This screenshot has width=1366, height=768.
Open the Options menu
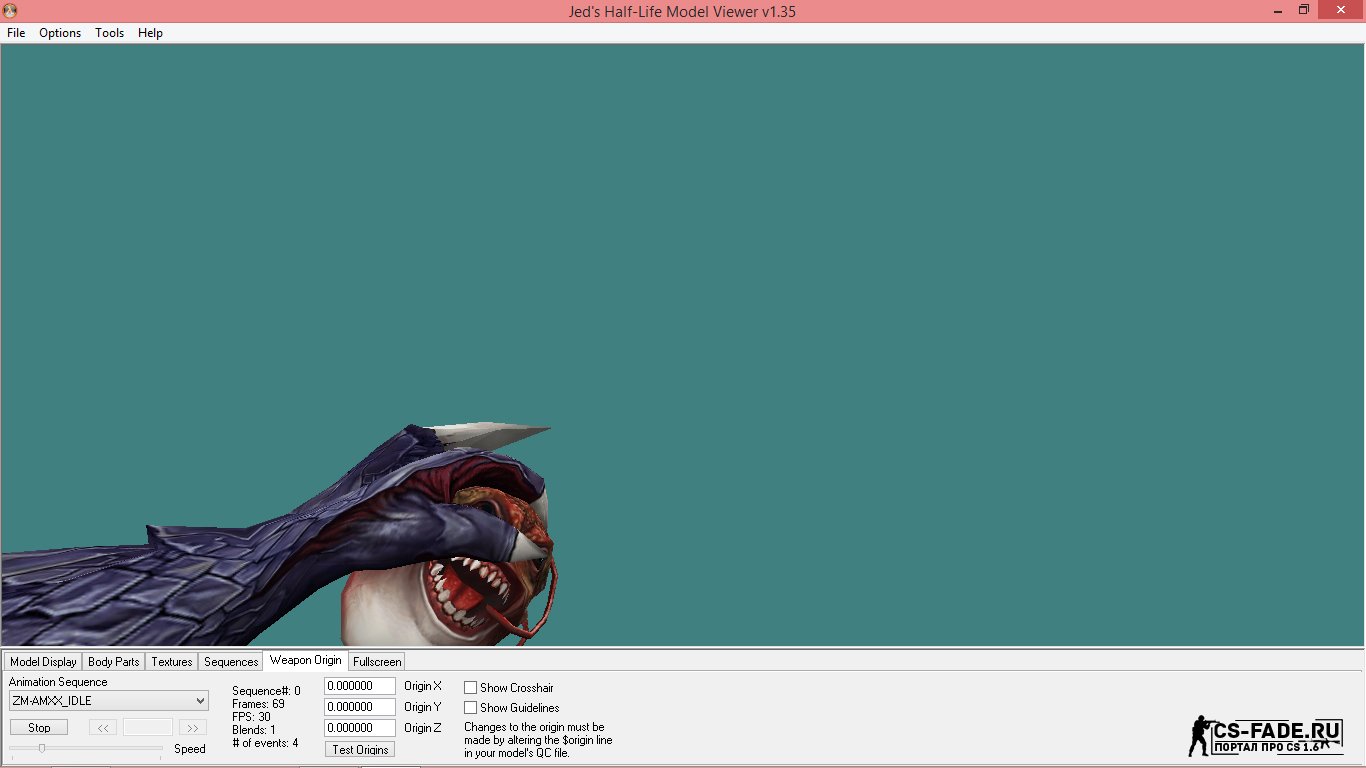click(60, 33)
